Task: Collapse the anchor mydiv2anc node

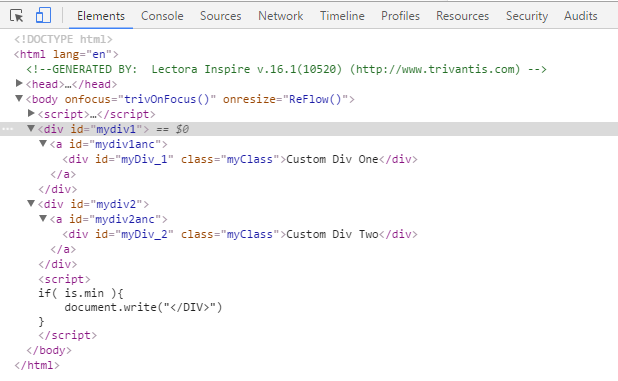Action: coord(43,218)
